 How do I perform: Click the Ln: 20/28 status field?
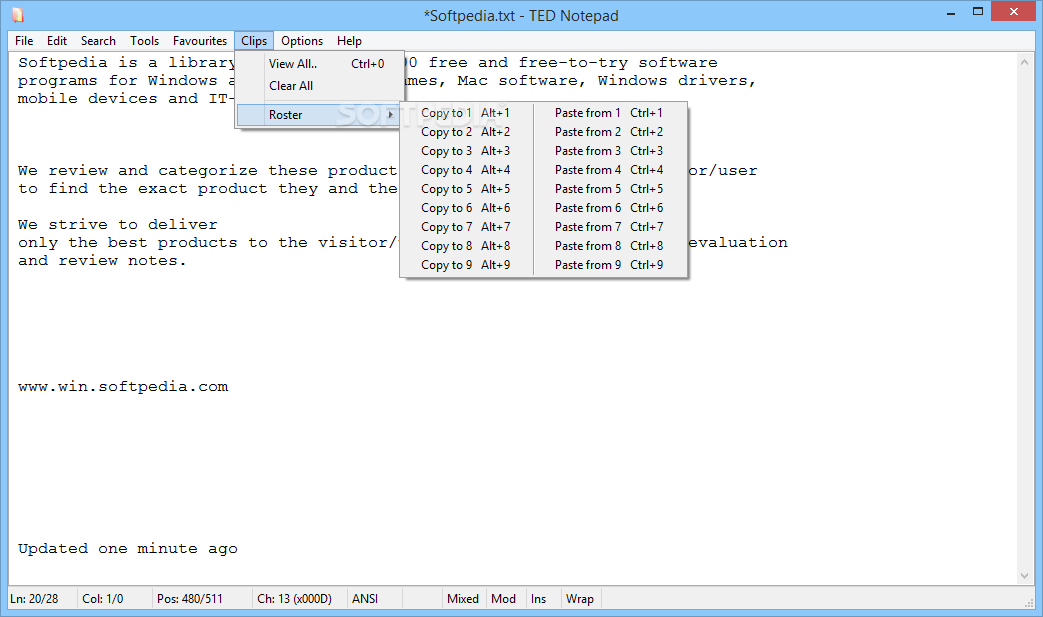pyautogui.click(x=42, y=598)
